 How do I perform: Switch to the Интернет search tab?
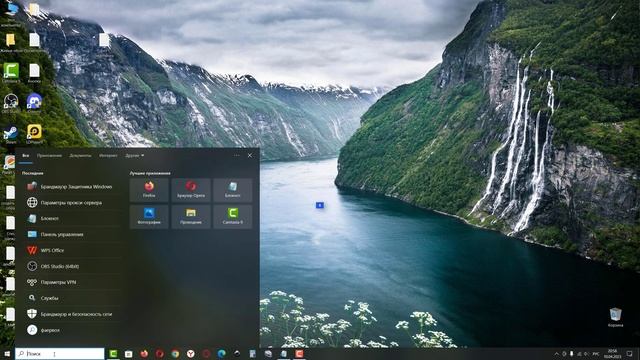108,156
